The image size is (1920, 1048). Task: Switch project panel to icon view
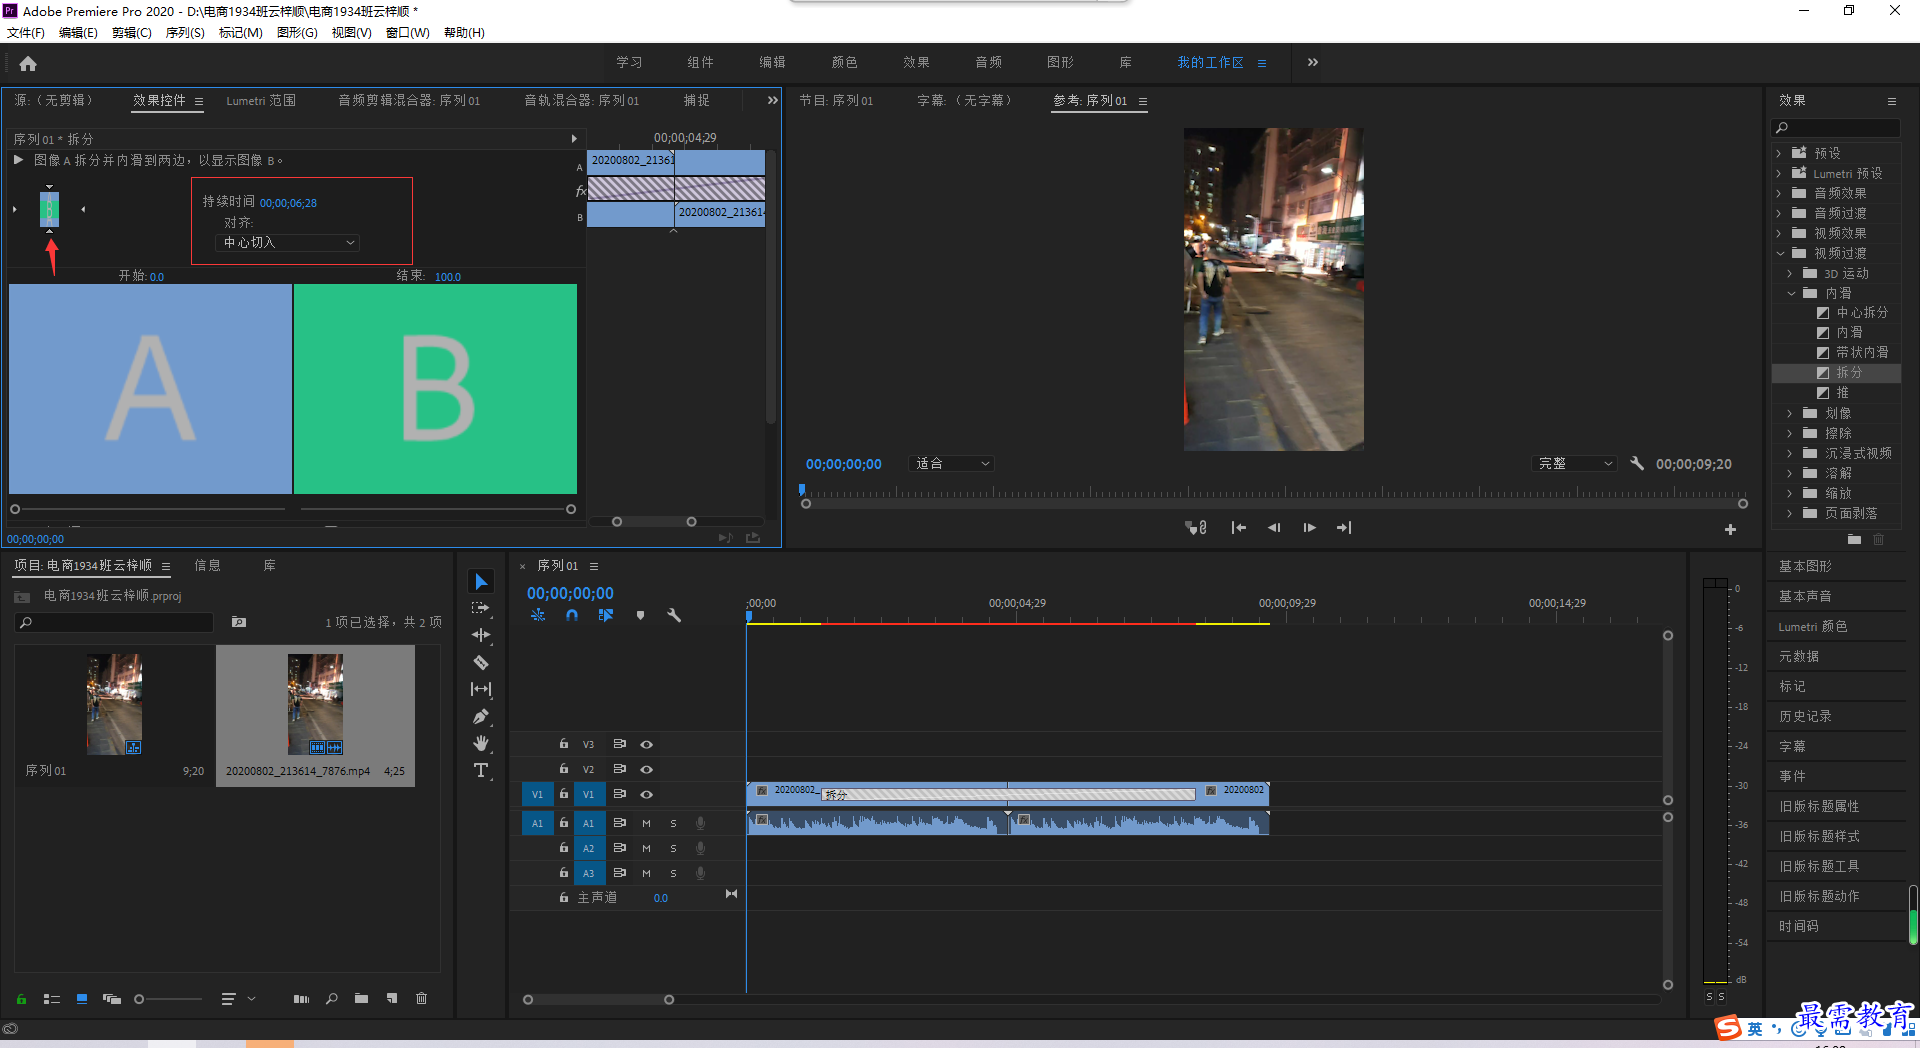tap(82, 999)
